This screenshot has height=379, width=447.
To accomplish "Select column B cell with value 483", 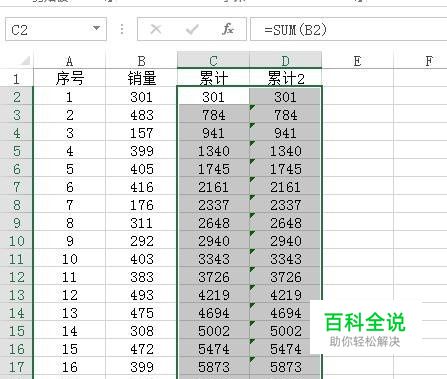I will [x=141, y=115].
